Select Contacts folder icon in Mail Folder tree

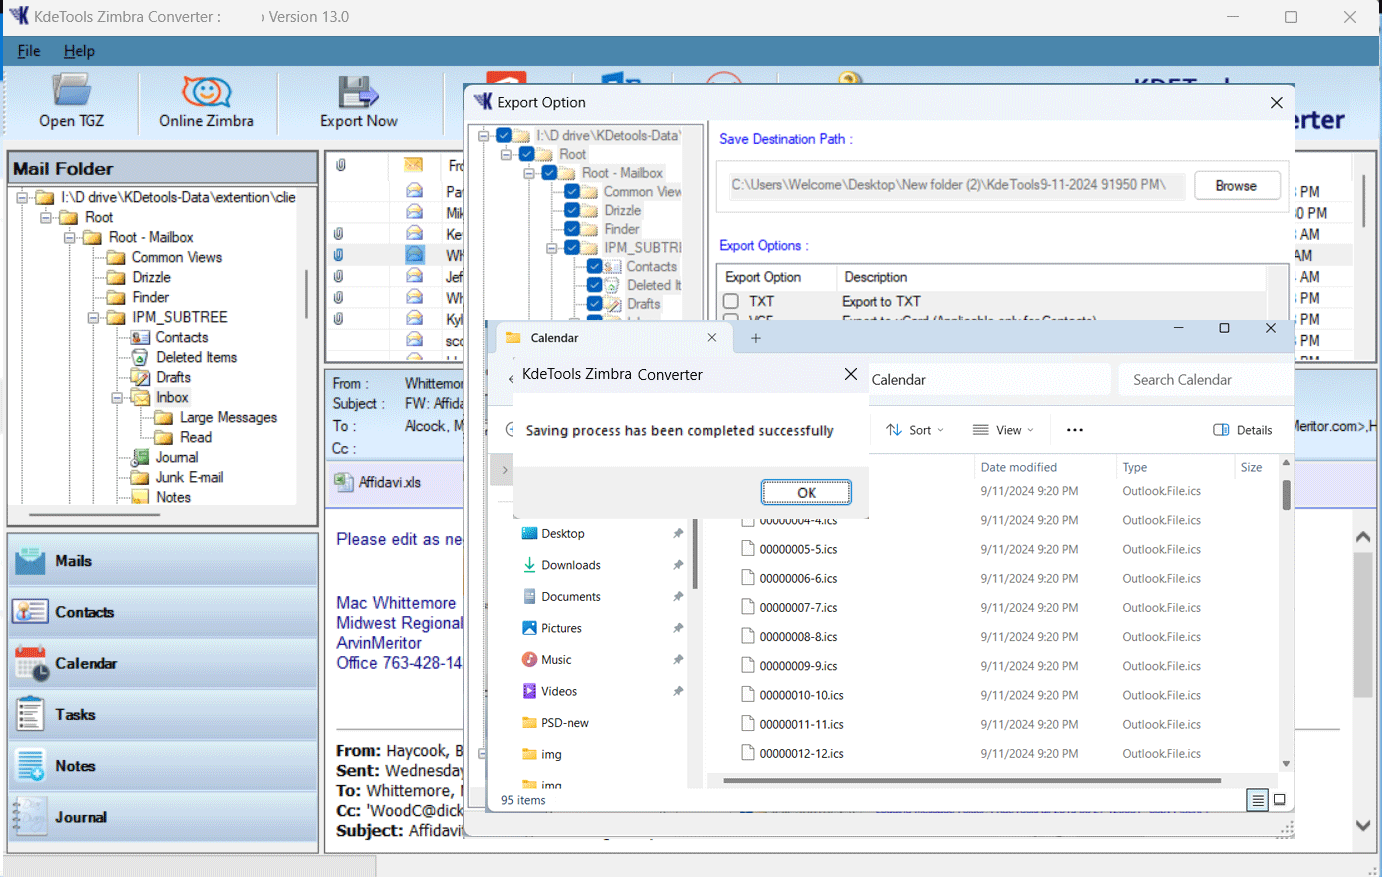(x=140, y=337)
